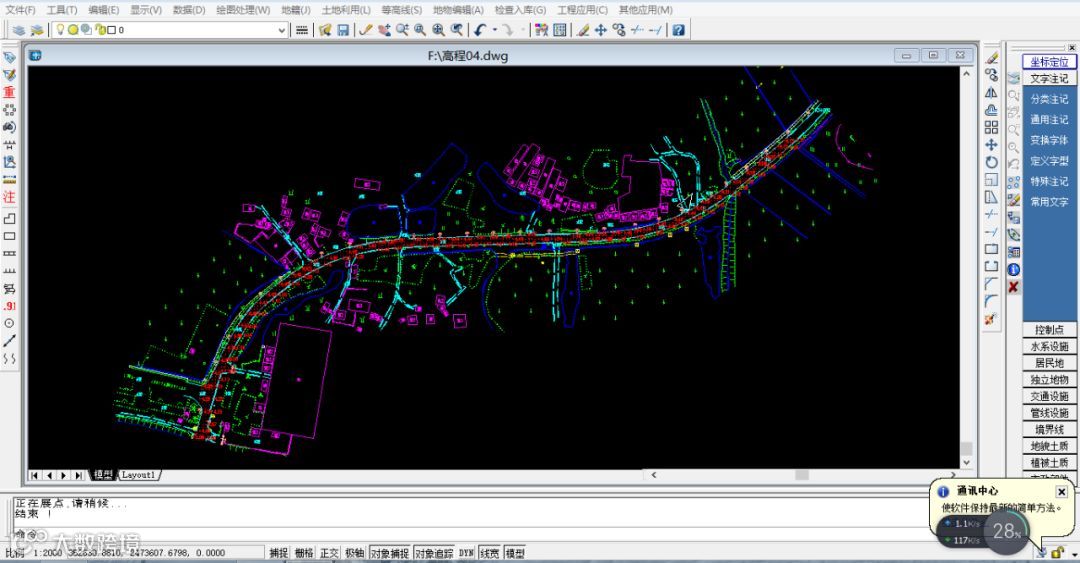Select the mirror tool icon
Image resolution: width=1080 pixels, height=563 pixels.
(991, 92)
